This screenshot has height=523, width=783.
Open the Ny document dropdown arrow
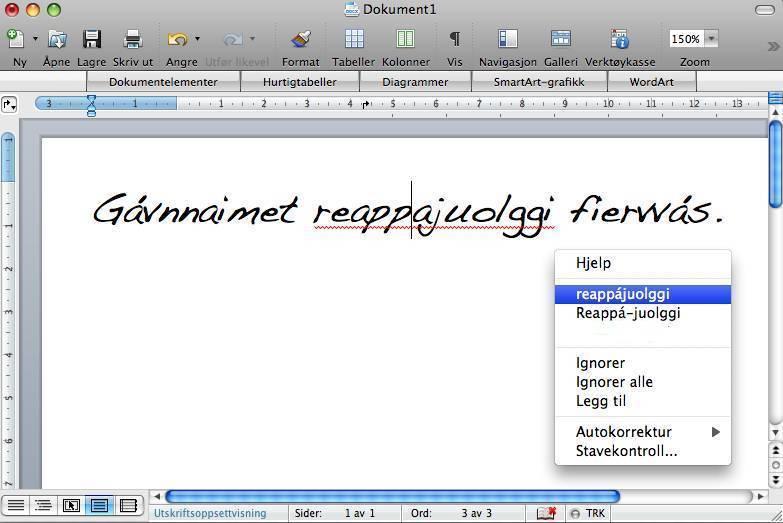click(x=35, y=38)
